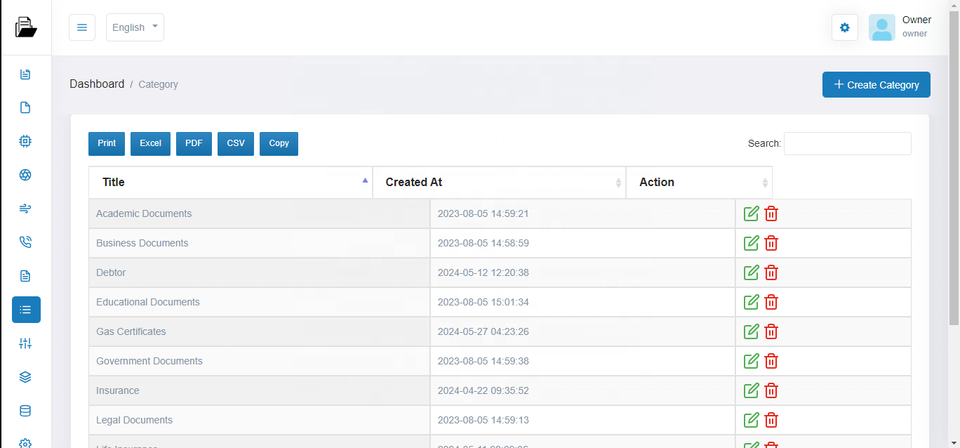Open the settings gear in header
Image resolution: width=960 pixels, height=448 pixels.
click(x=844, y=28)
